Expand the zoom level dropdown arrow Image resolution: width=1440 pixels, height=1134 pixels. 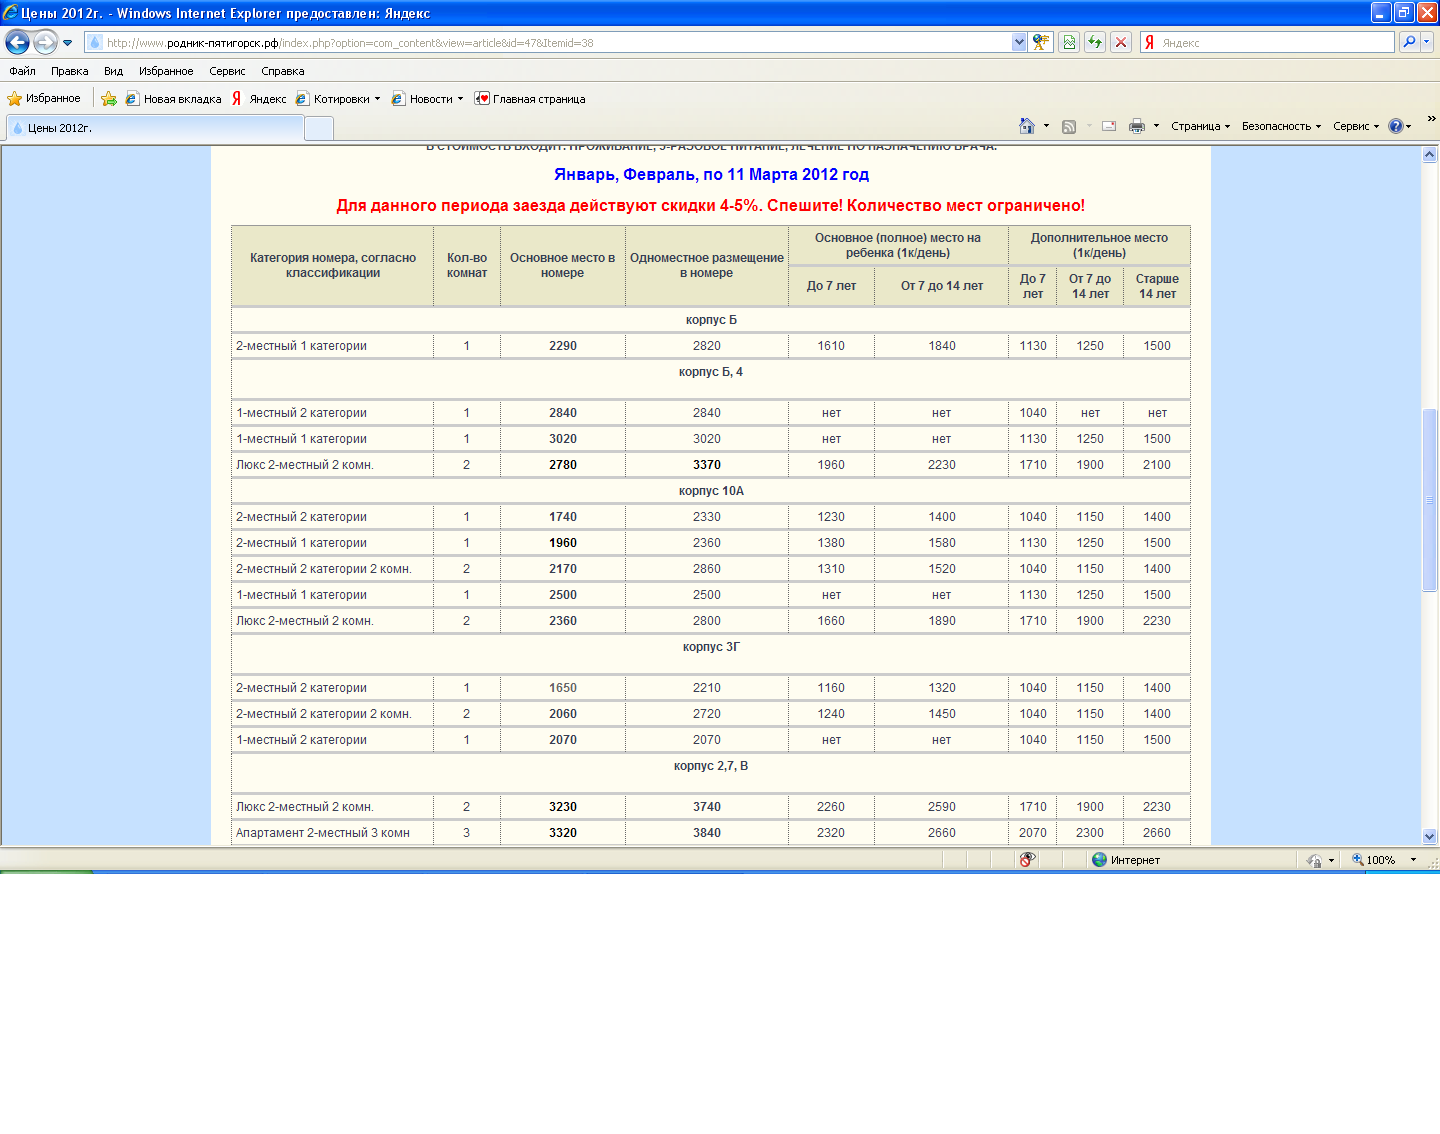tap(1413, 860)
